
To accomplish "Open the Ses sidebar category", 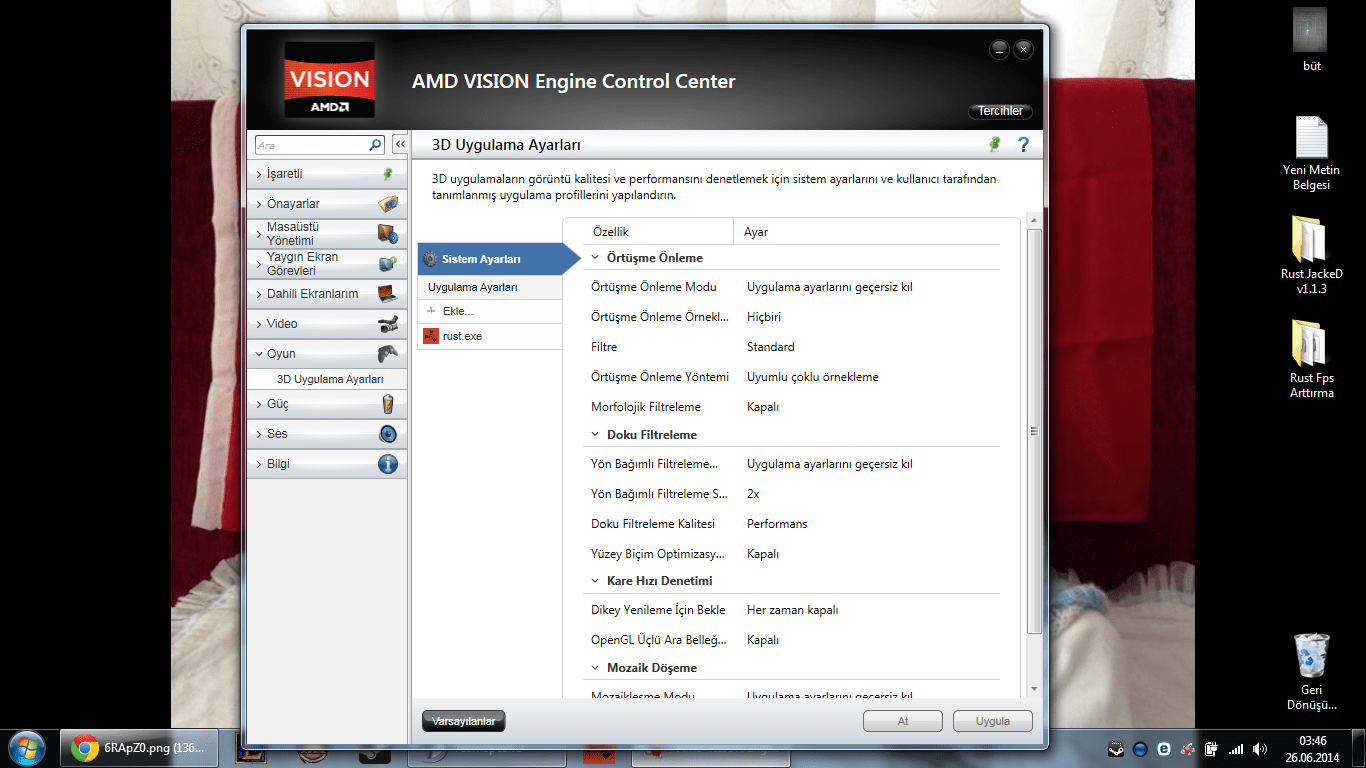I will [327, 434].
